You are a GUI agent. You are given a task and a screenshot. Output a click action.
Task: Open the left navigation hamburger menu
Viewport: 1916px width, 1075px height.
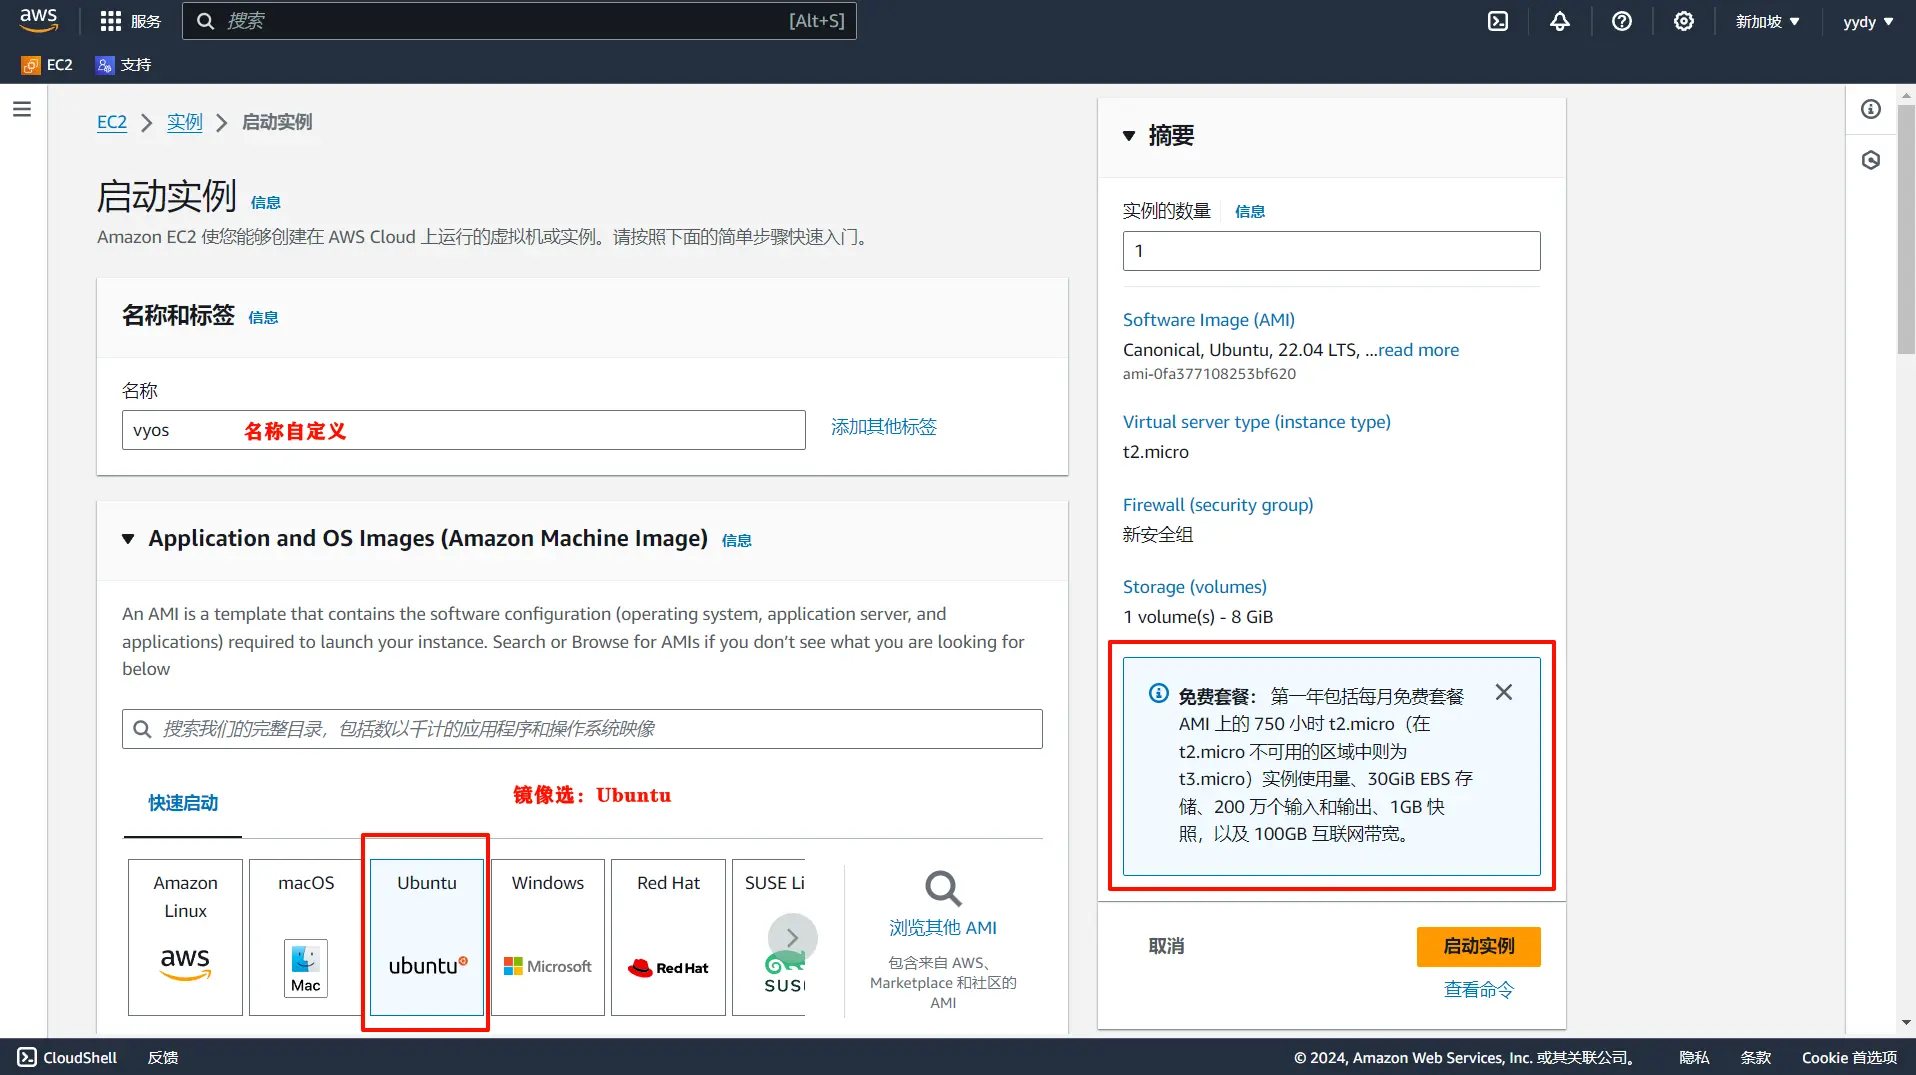point(22,109)
